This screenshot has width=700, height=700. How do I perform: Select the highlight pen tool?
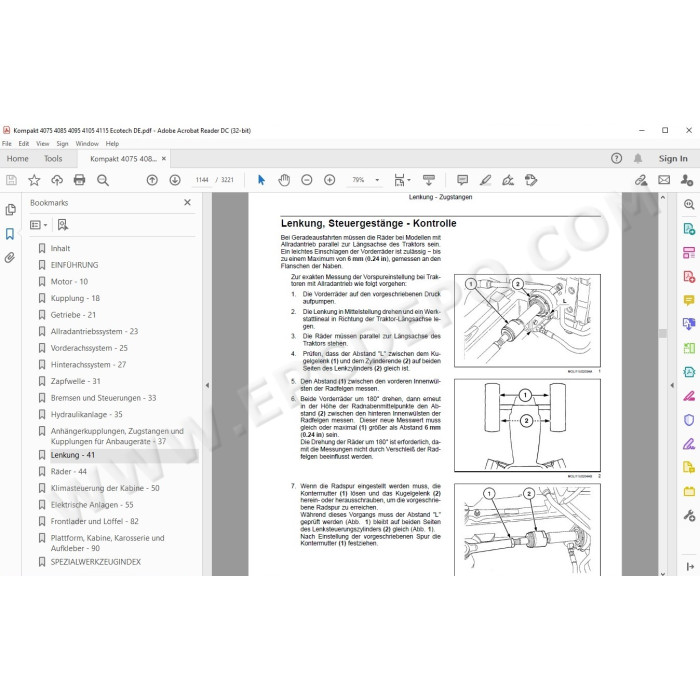click(x=485, y=180)
